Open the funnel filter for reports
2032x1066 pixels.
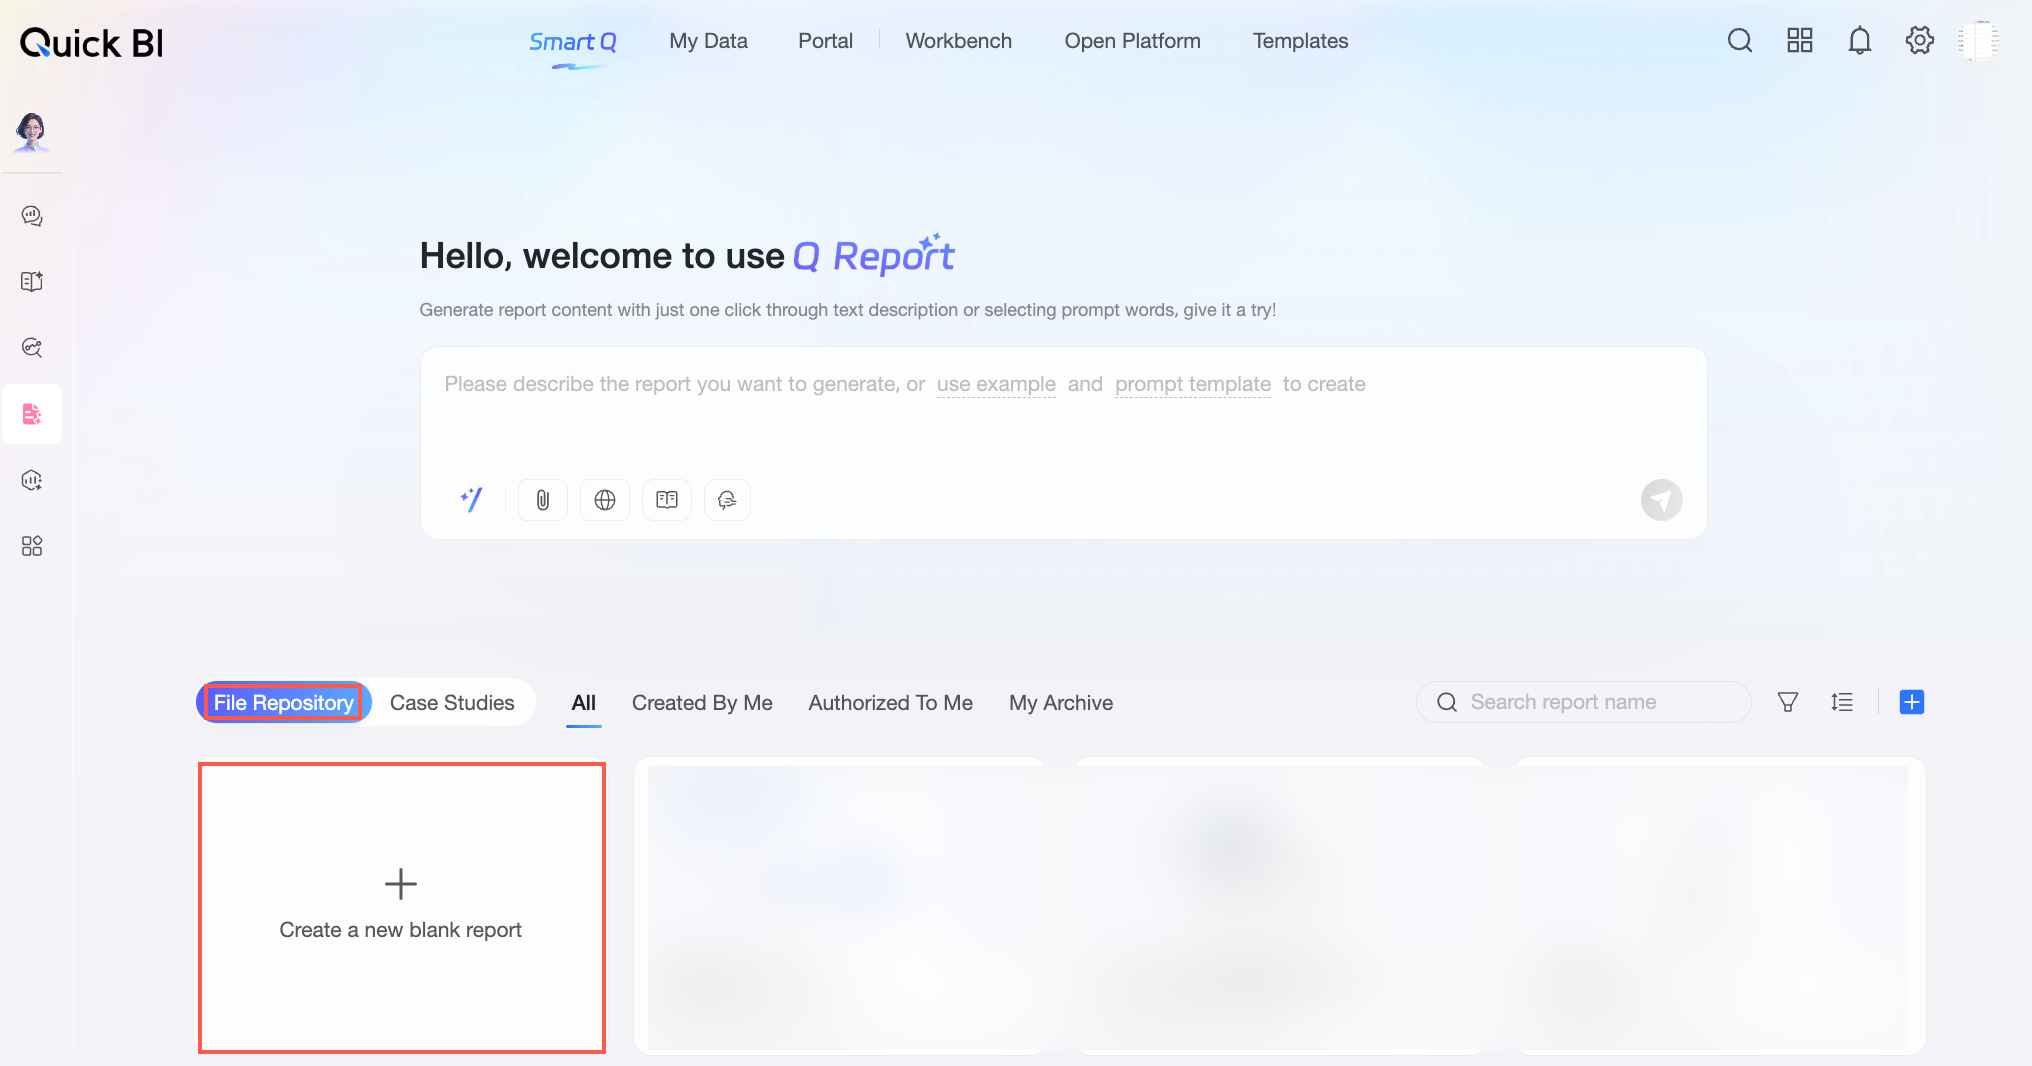point(1788,702)
